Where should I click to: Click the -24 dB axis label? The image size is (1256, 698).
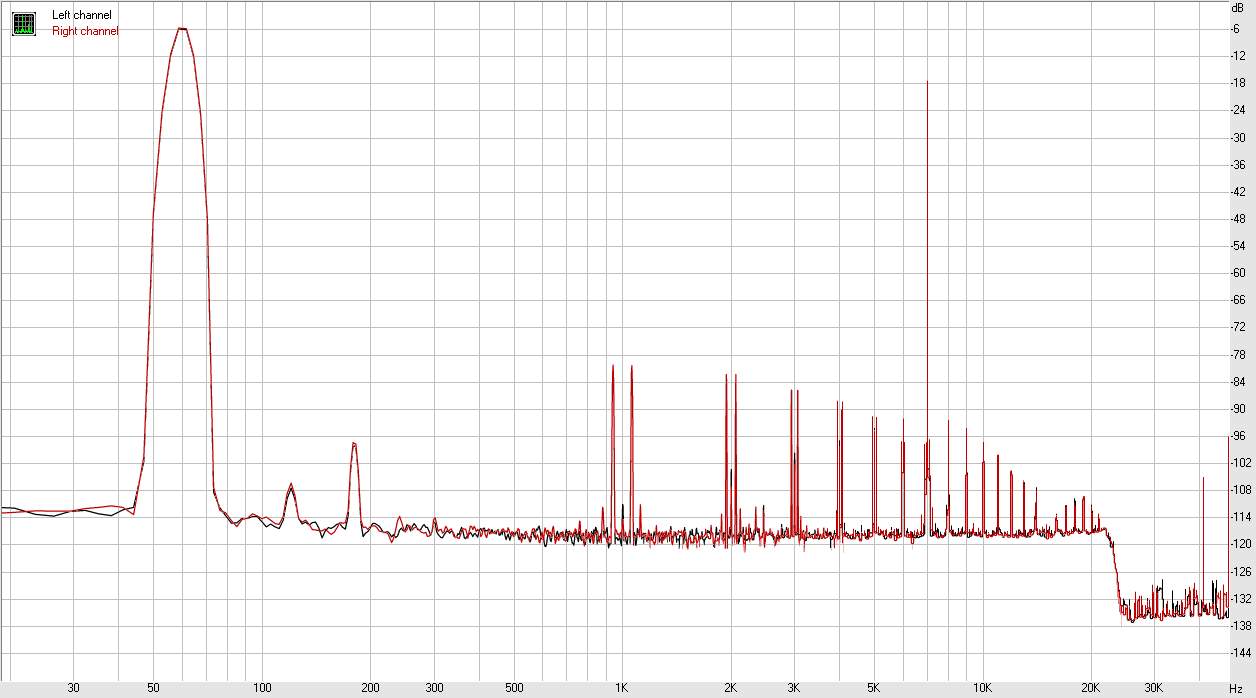tap(1238, 110)
